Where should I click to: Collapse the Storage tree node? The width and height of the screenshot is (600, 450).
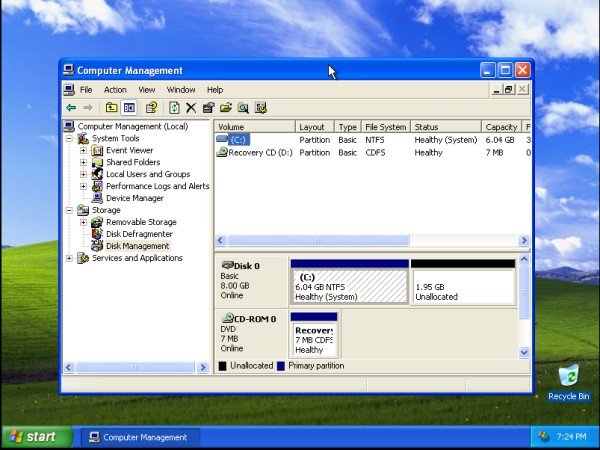[x=69, y=210]
